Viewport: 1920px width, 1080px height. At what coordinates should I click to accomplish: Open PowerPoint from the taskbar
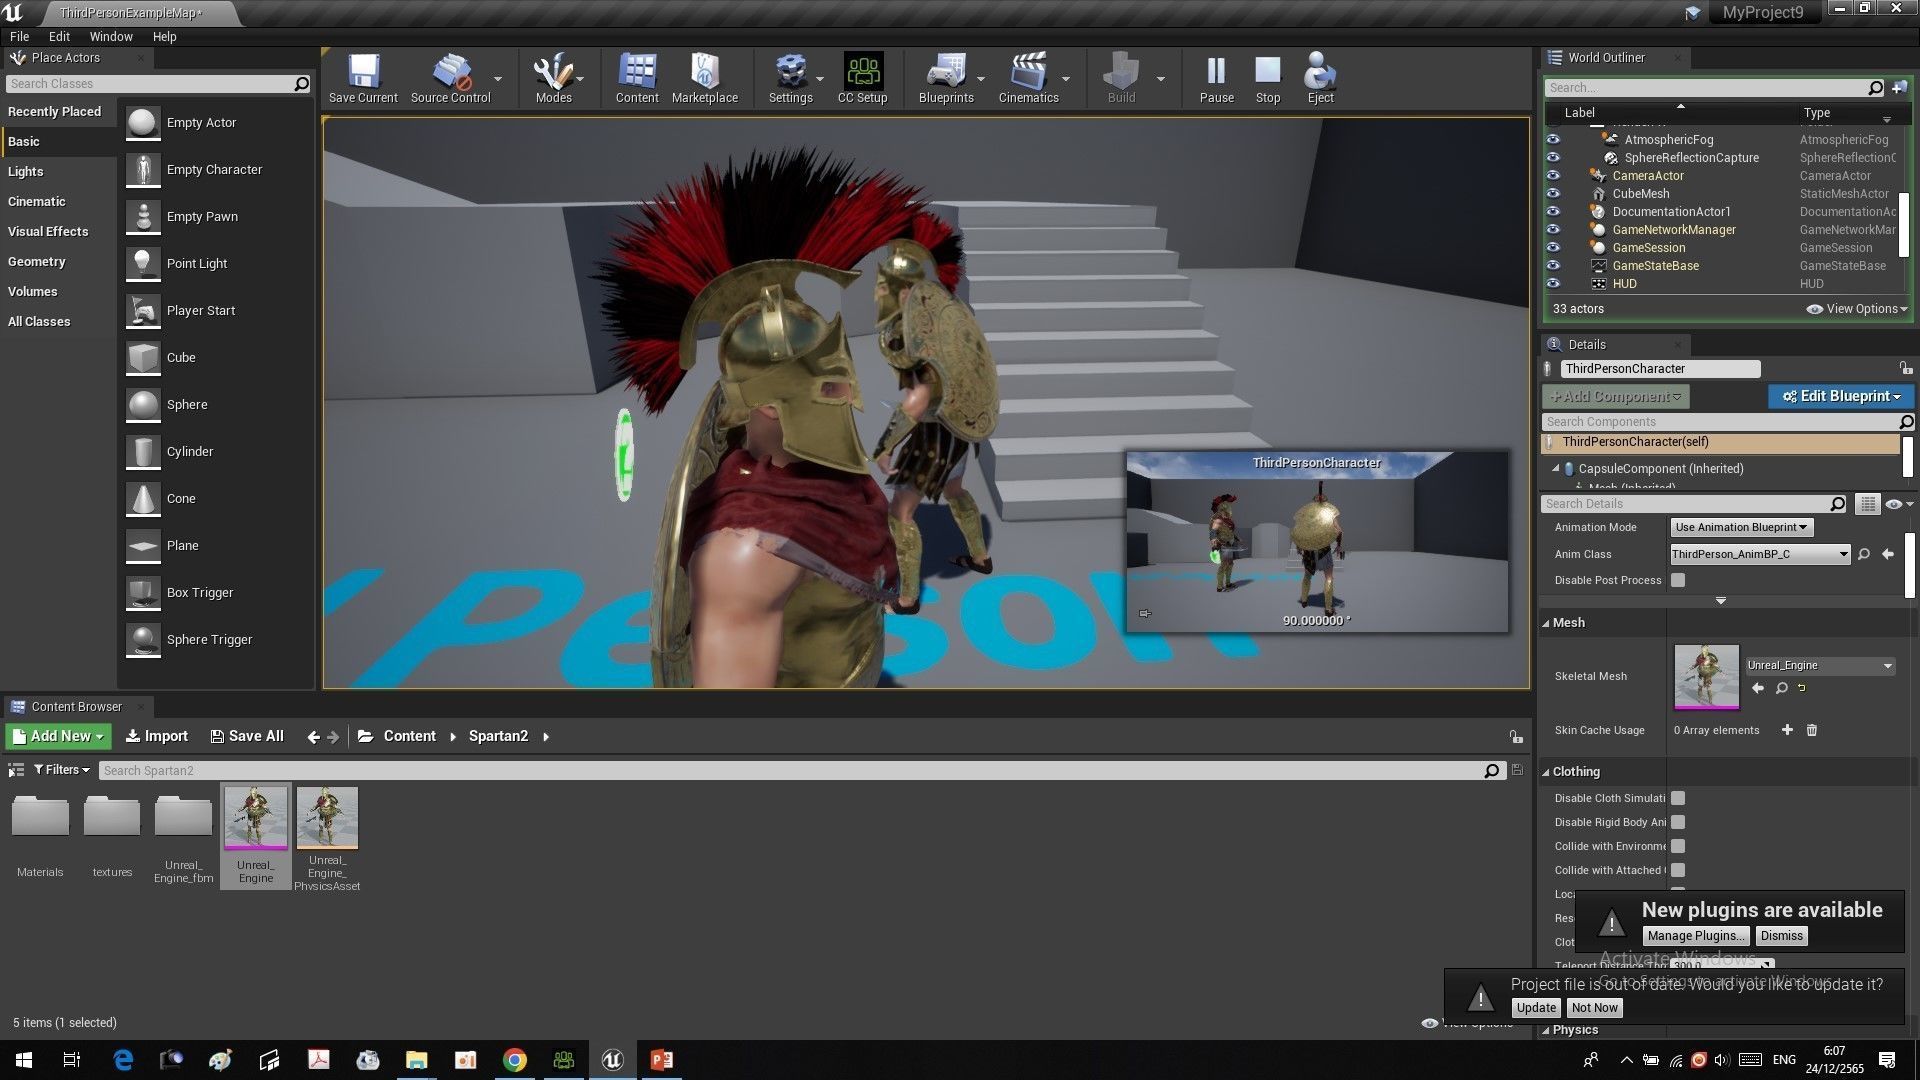pos(661,1060)
